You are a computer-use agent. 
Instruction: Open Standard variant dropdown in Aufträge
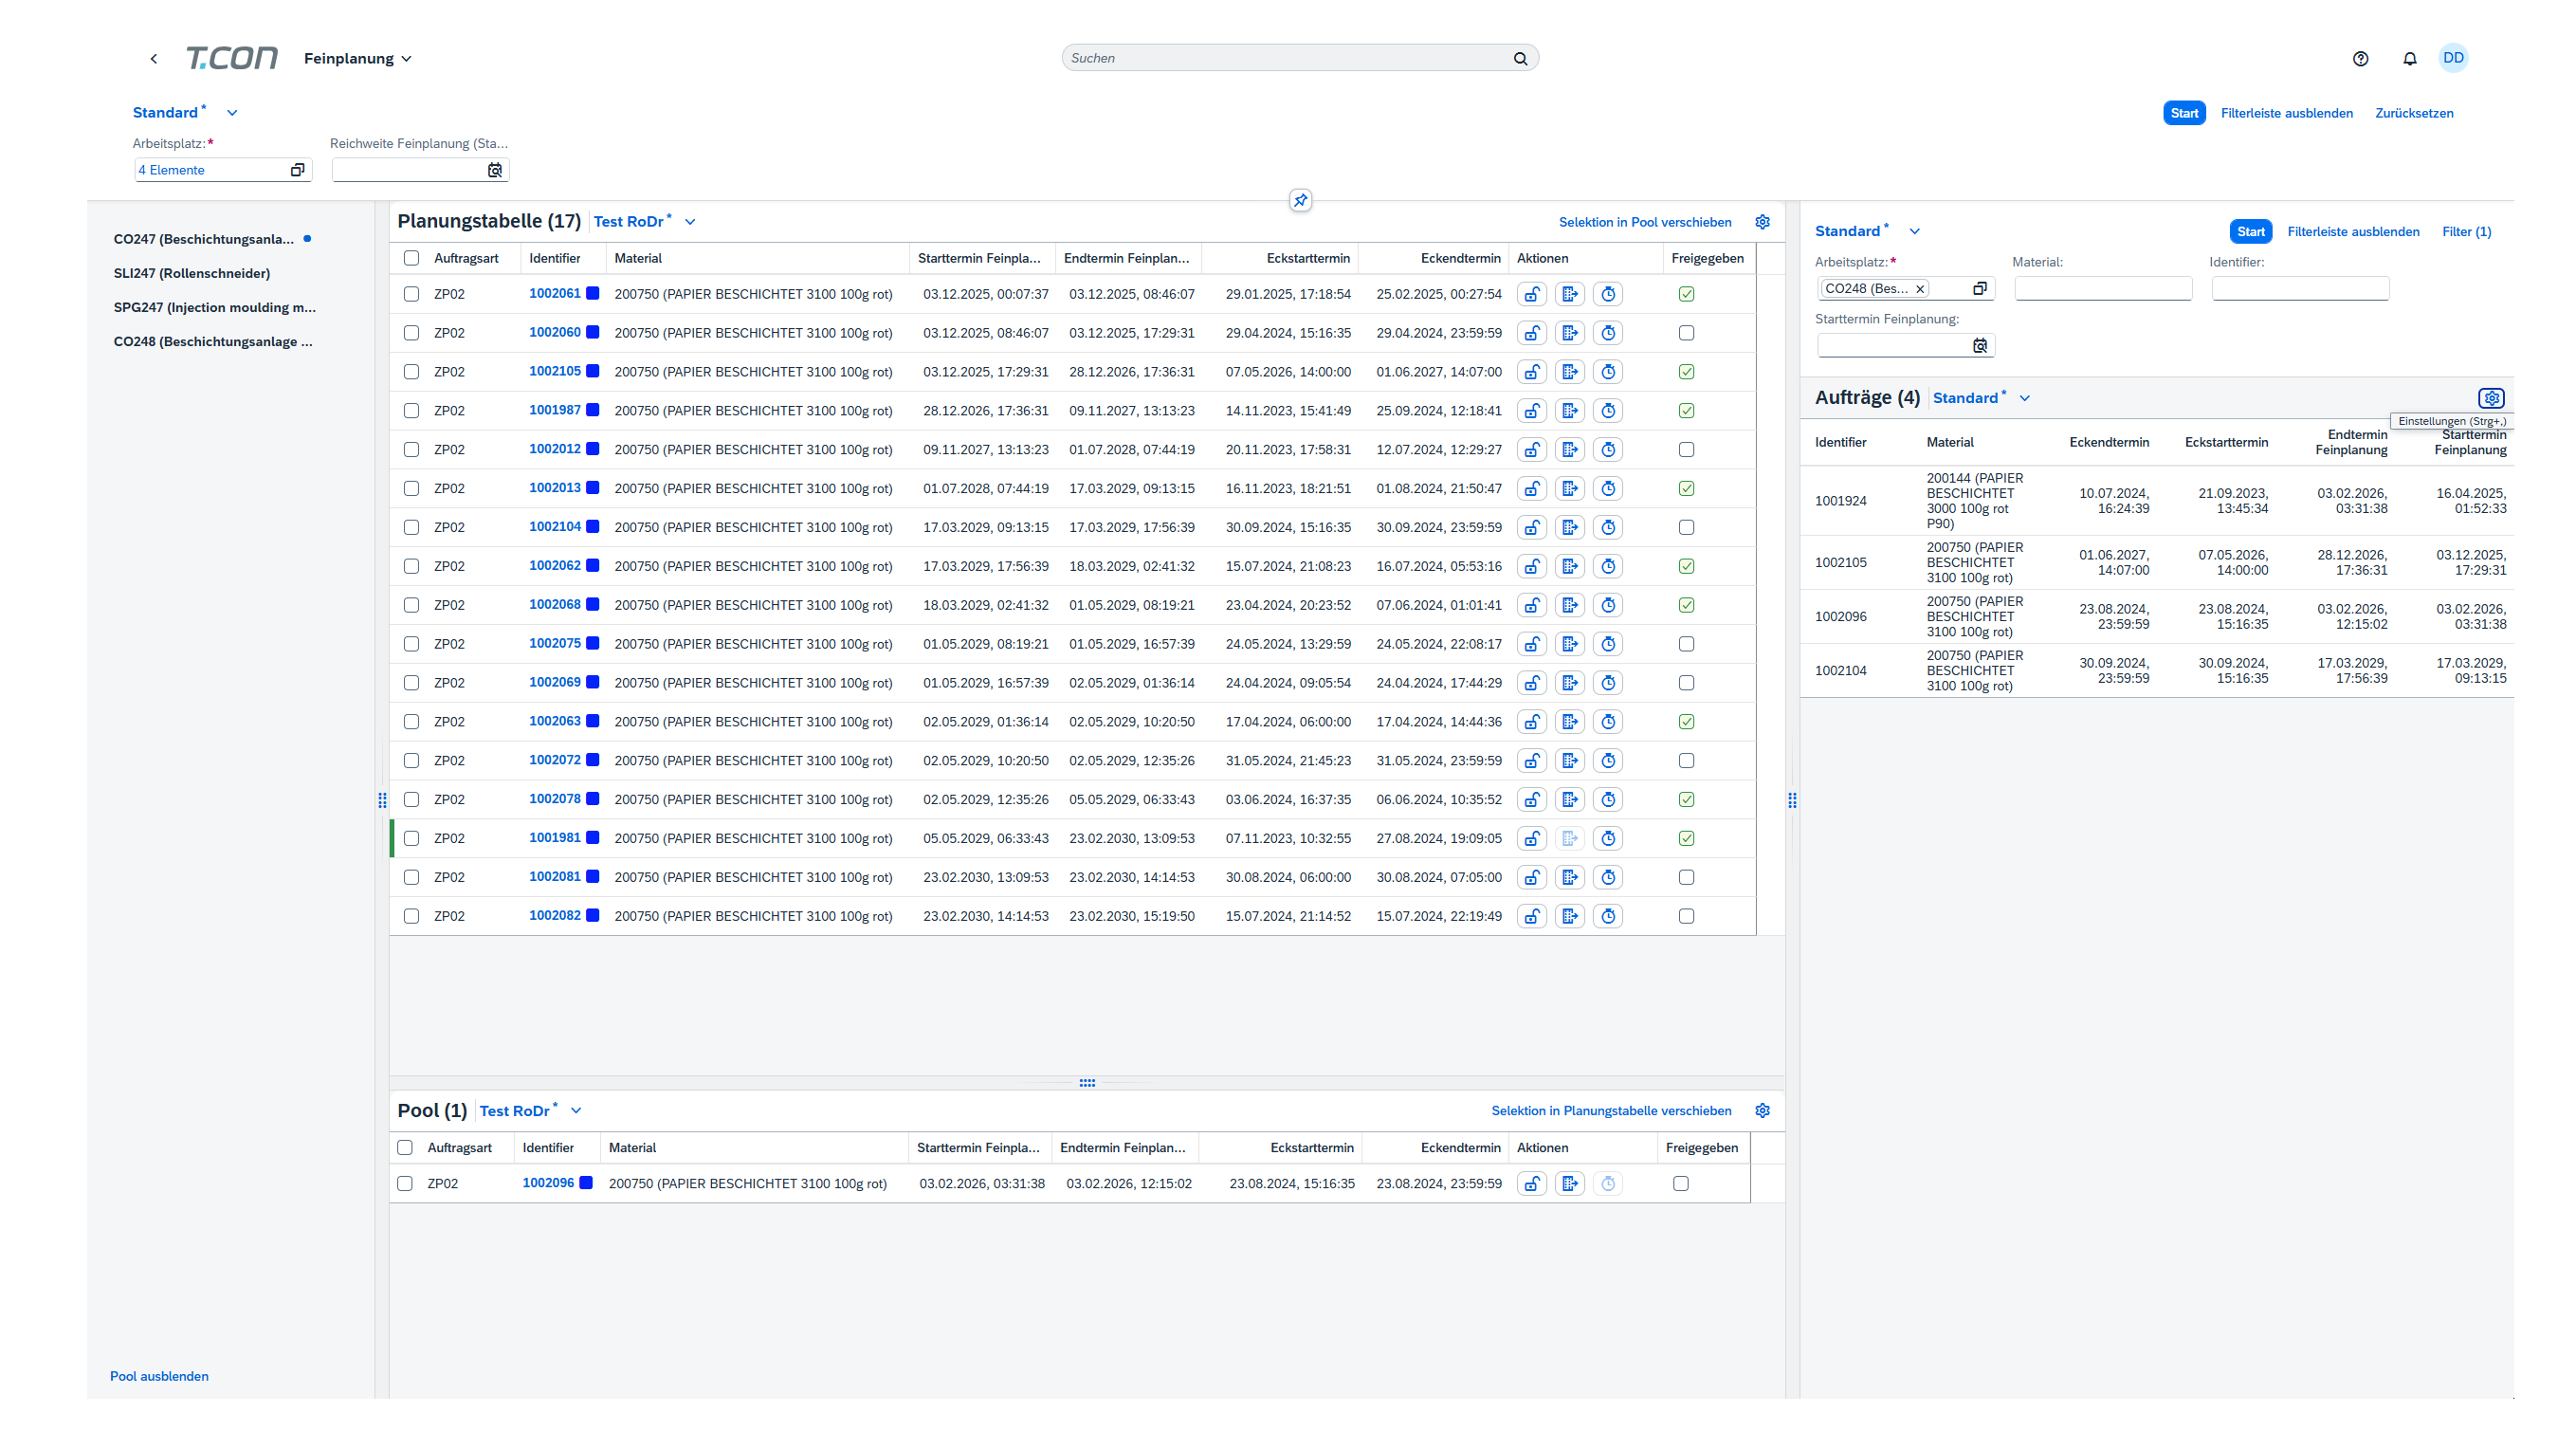coord(2025,398)
